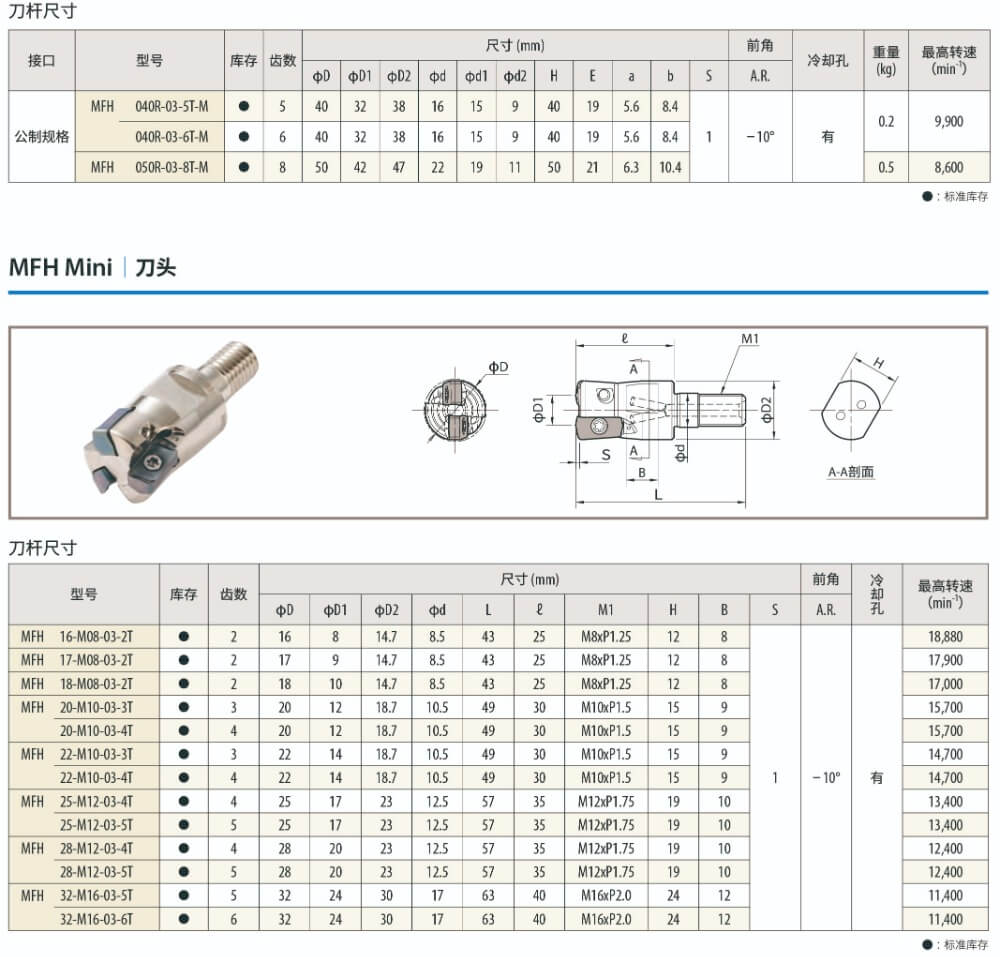This screenshot has height=957, width=1000.
Task: Select the 'Φd2' column header
Action: pyautogui.click(x=515, y=77)
